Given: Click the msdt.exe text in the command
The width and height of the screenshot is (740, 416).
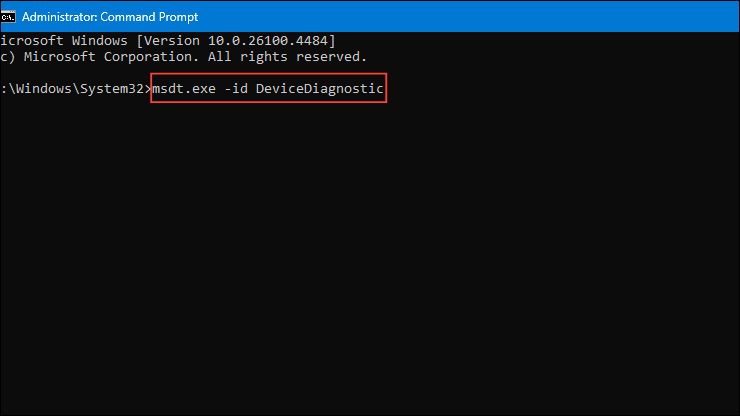Looking at the screenshot, I should [x=184, y=88].
